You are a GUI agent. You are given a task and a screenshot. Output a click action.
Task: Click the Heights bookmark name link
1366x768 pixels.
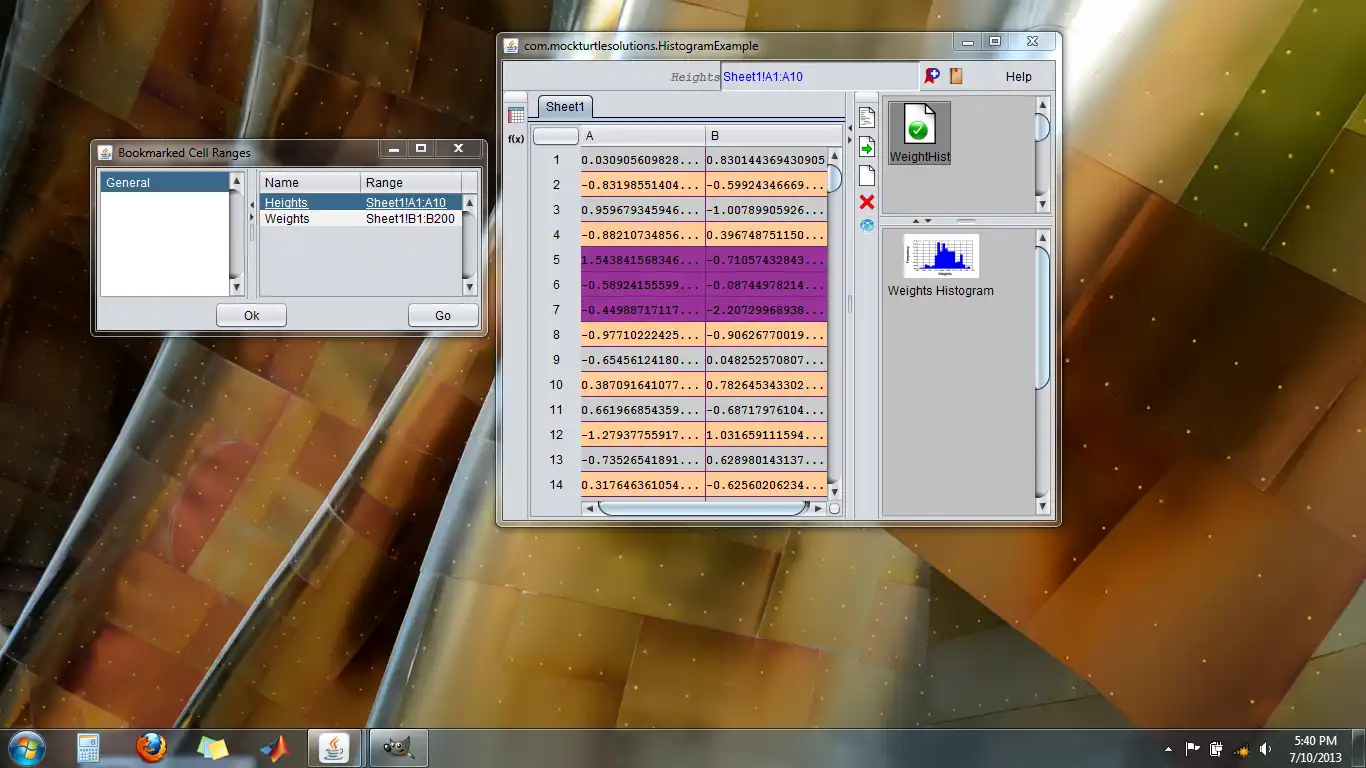point(286,203)
